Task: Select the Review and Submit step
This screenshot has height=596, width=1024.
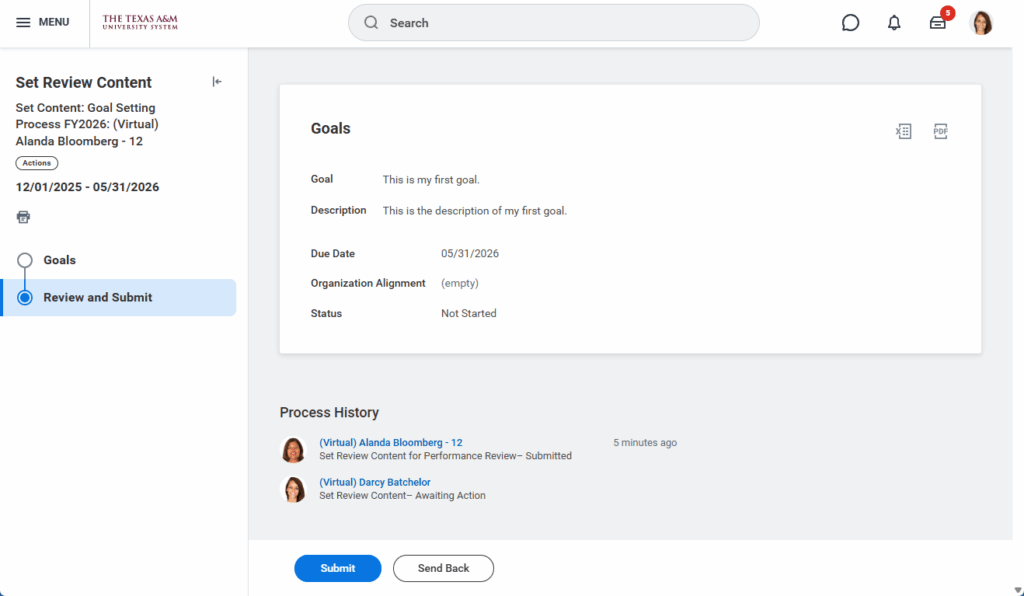Action: (118, 298)
